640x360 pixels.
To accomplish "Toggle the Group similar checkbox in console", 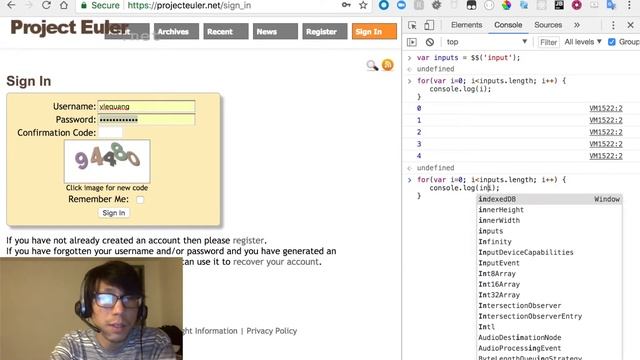I will click(x=611, y=42).
